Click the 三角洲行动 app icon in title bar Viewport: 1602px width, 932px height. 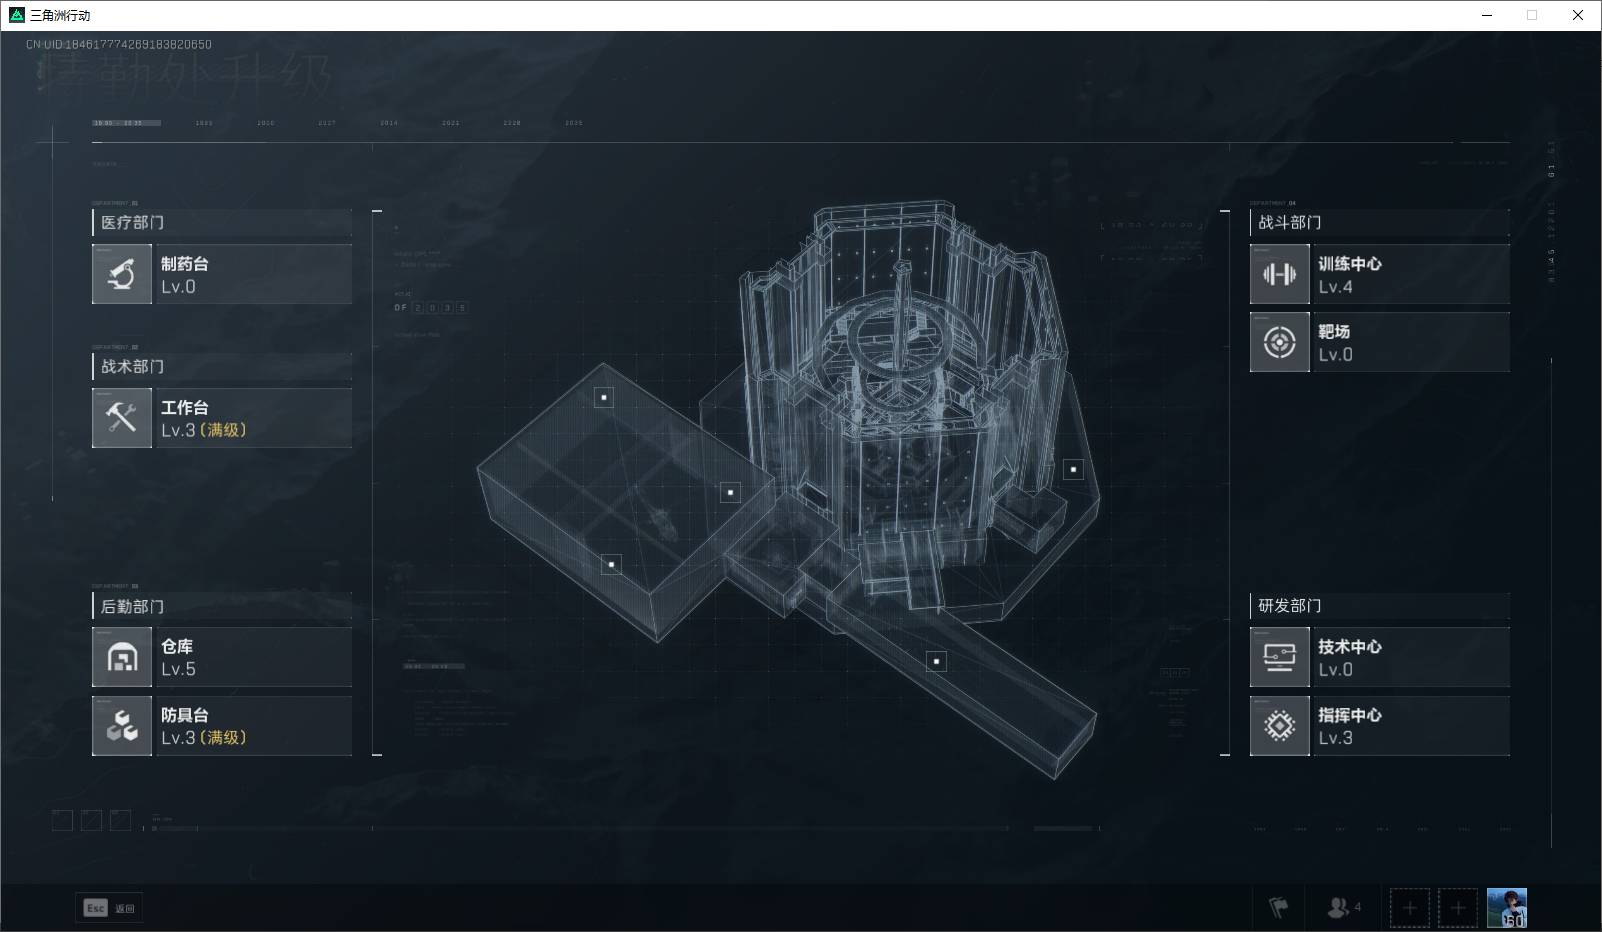click(16, 15)
